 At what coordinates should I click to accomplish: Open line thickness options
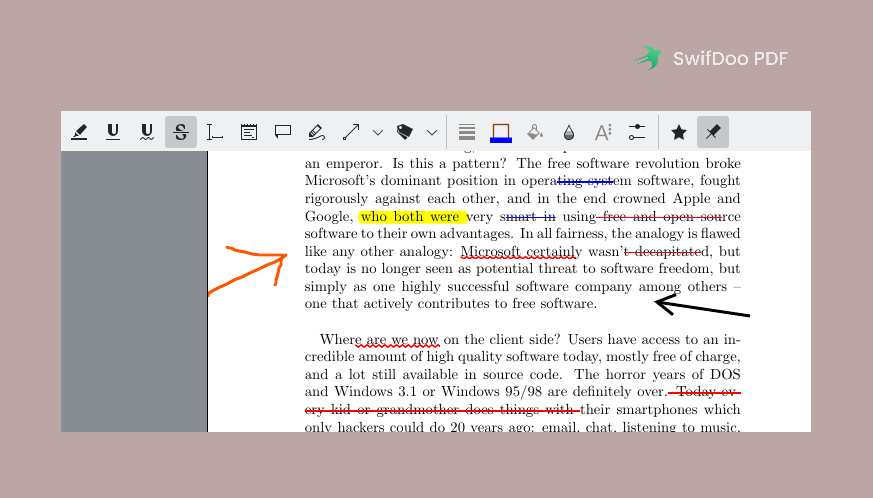[x=467, y=132]
